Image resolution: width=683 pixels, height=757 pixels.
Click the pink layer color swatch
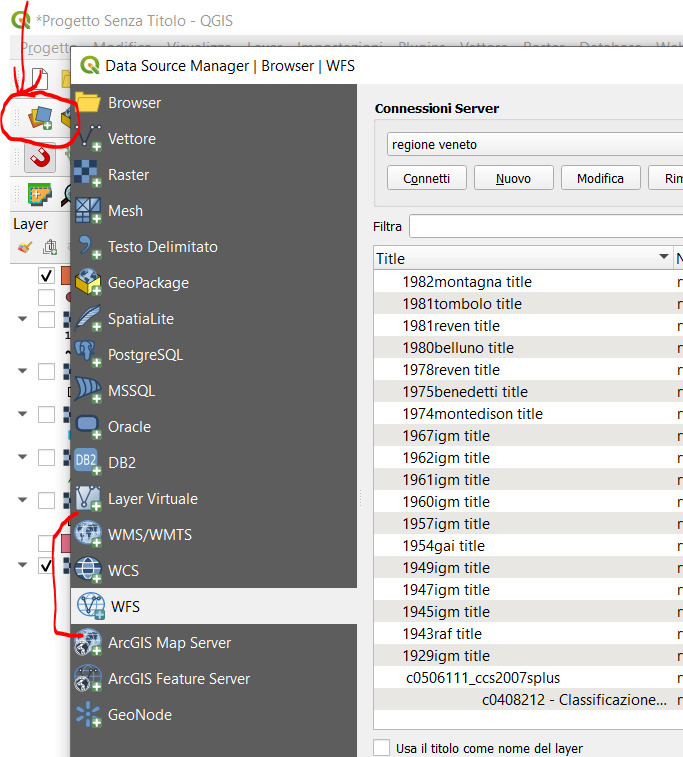[x=66, y=543]
